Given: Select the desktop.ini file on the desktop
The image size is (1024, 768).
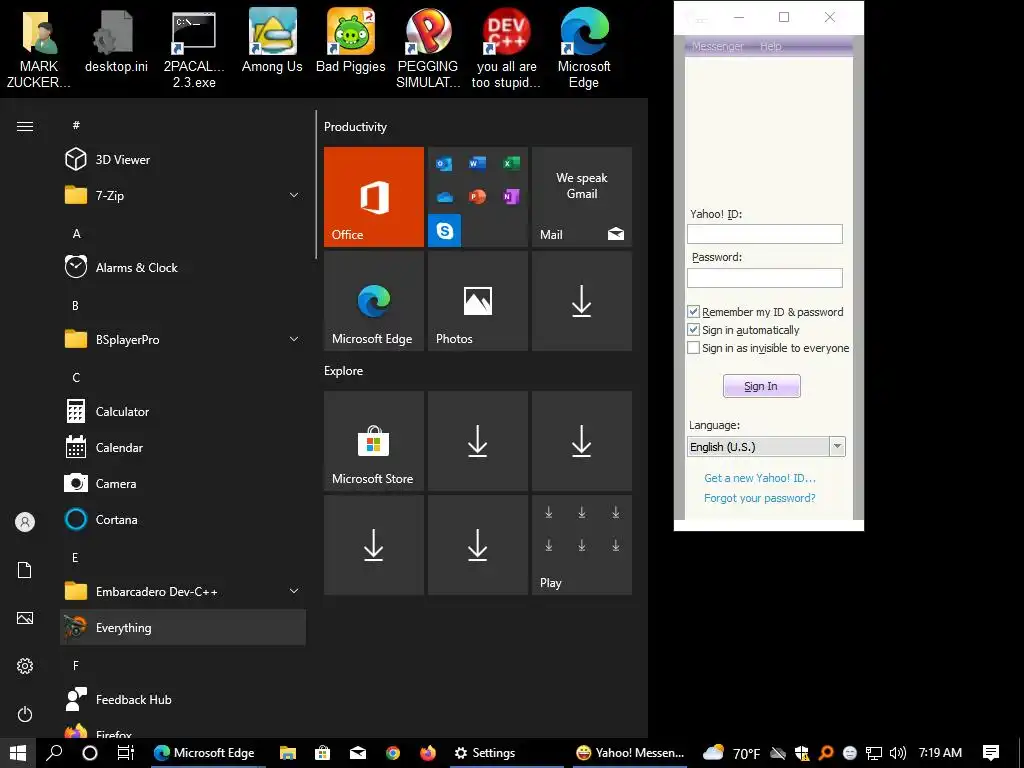Looking at the screenshot, I should 116,41.
